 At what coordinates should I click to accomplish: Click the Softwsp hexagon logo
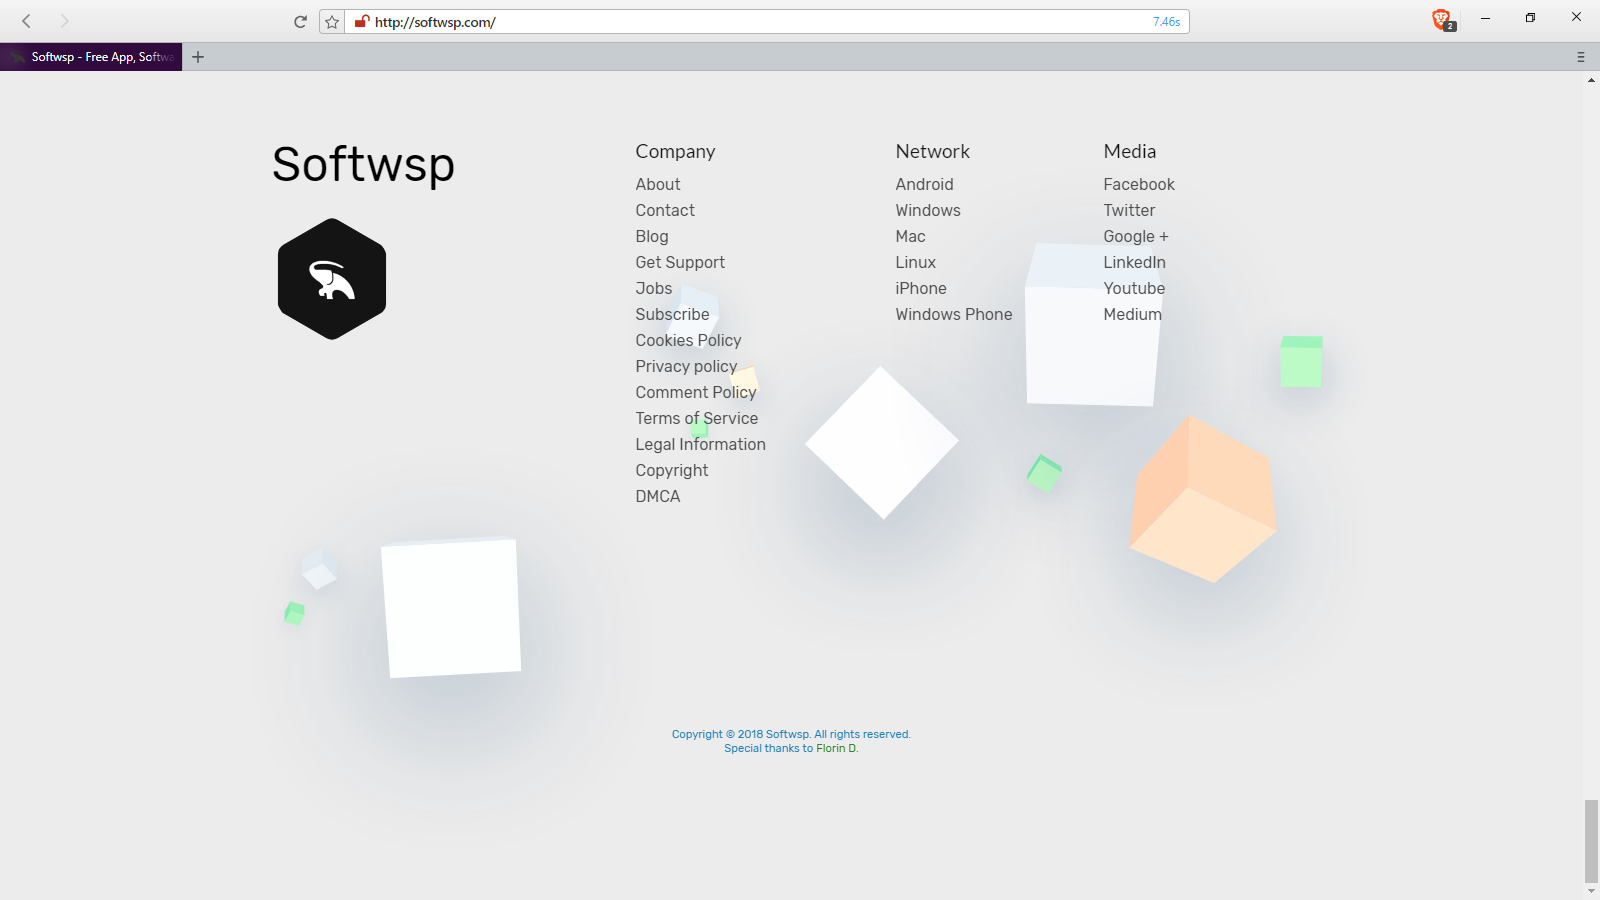tap(332, 279)
